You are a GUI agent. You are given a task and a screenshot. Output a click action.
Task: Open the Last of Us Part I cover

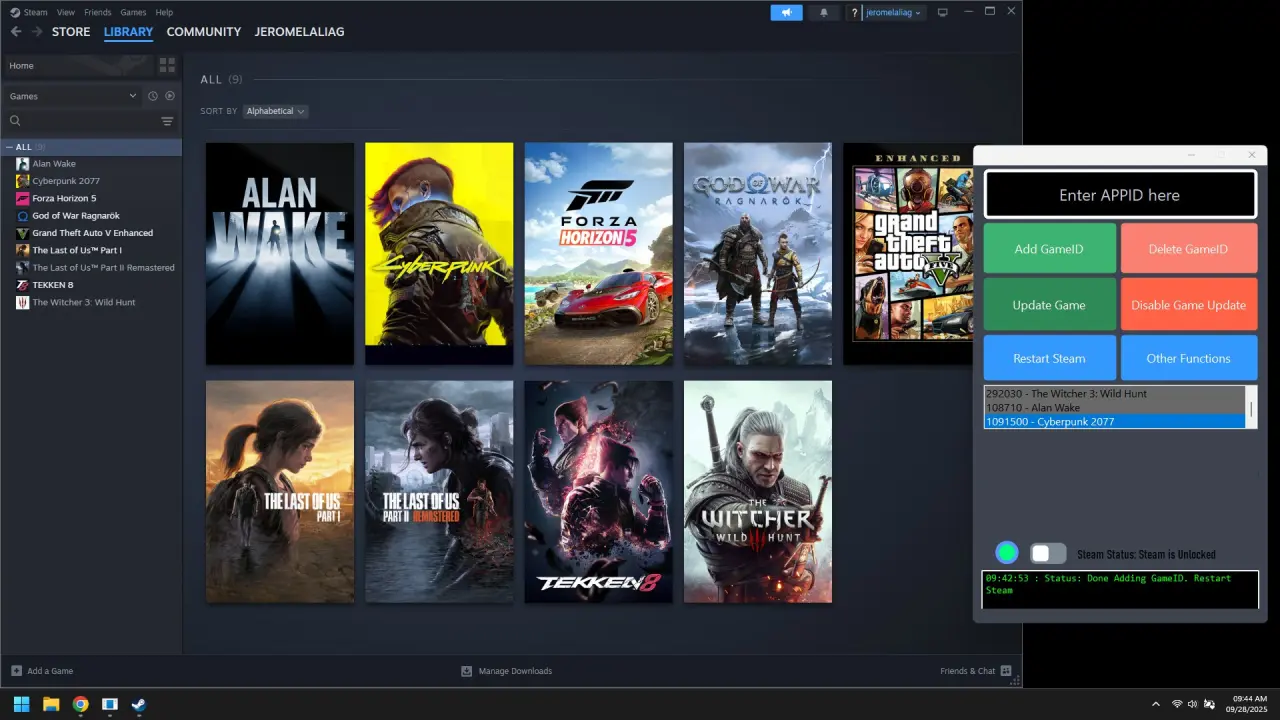pyautogui.click(x=280, y=492)
